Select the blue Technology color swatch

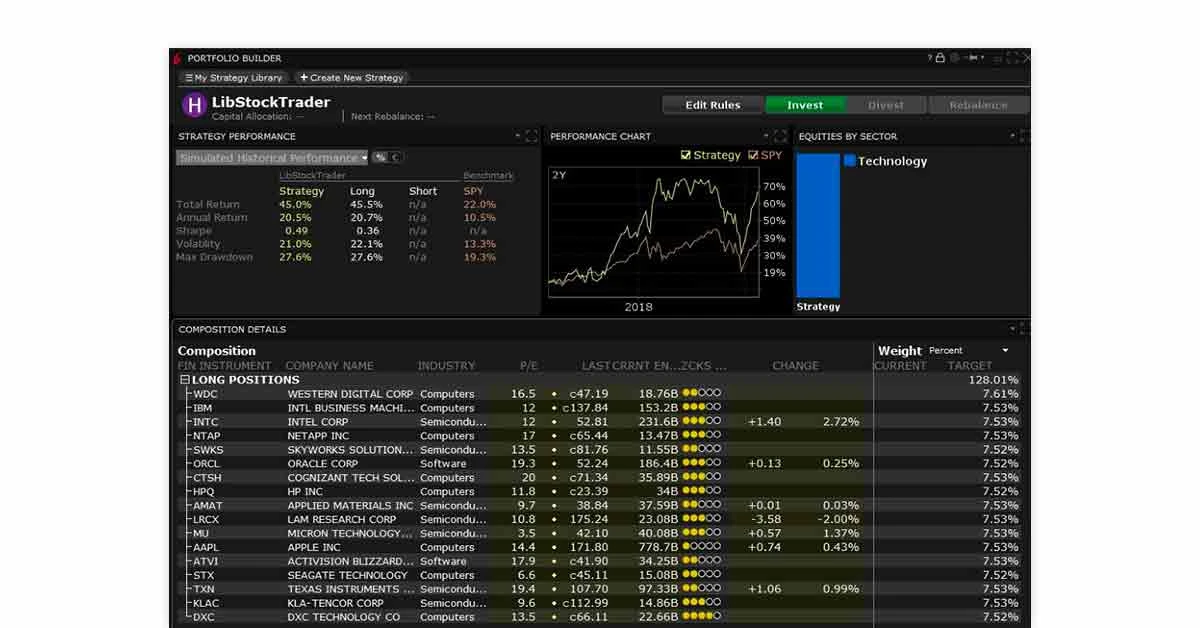point(850,160)
